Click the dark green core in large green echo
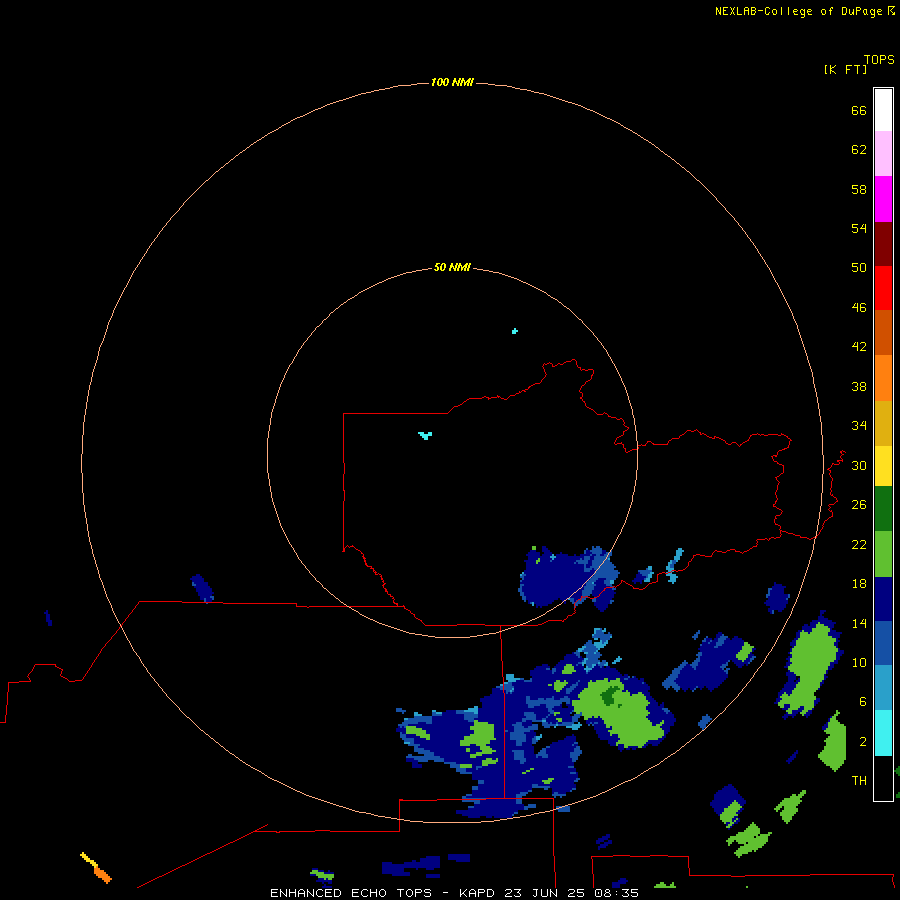Screen dimensions: 900x900 [611, 695]
